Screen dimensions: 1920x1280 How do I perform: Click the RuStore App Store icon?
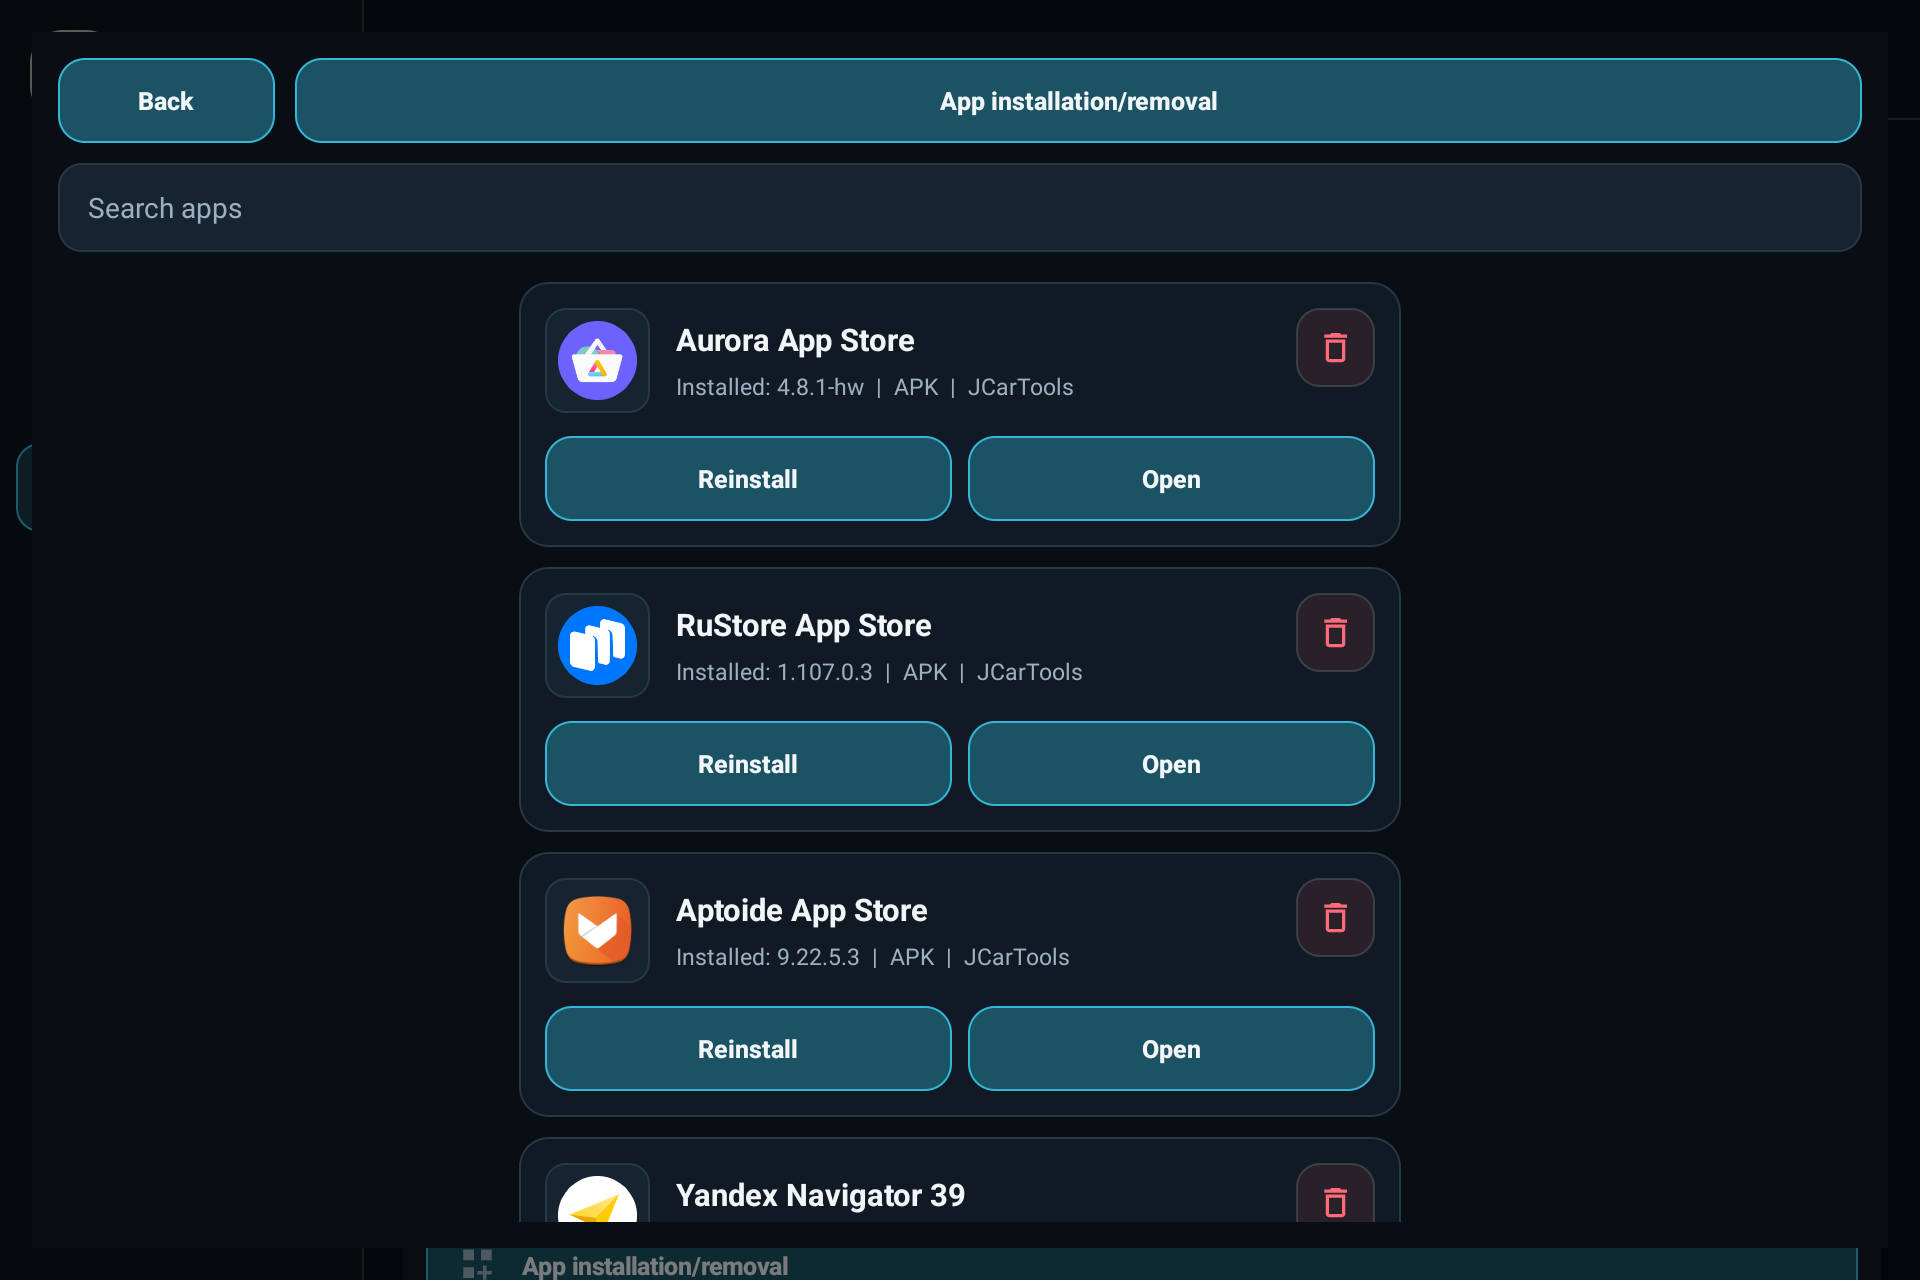coord(597,646)
